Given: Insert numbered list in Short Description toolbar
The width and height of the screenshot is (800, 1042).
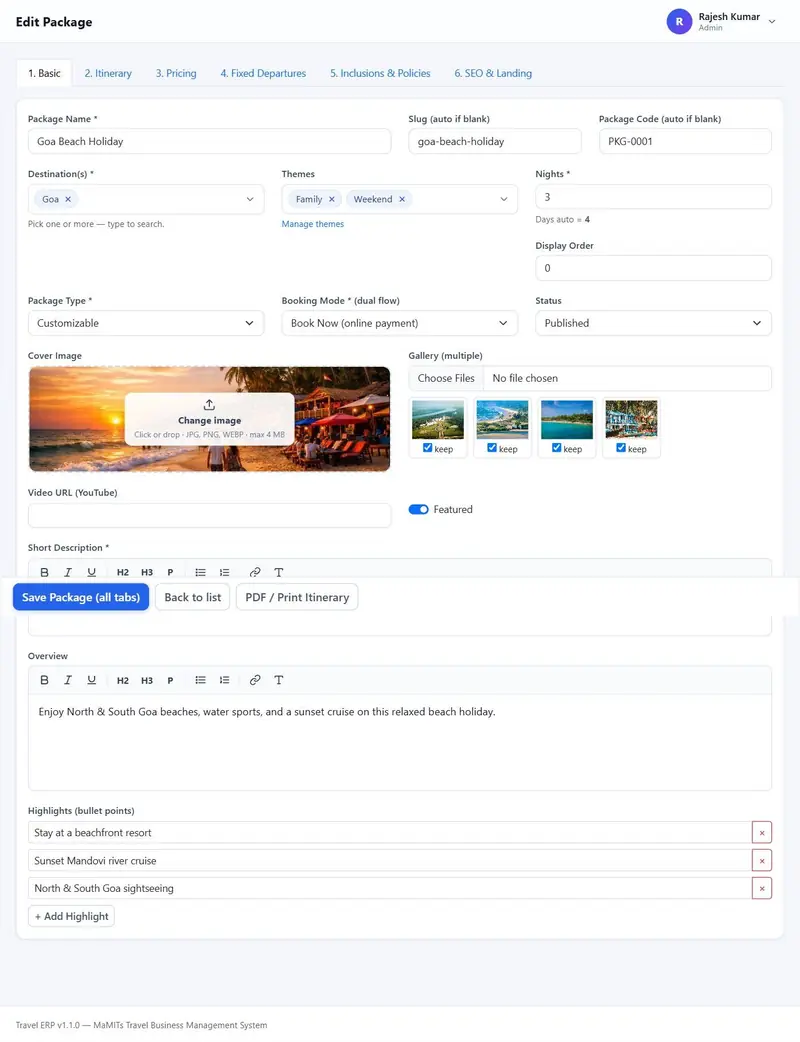Looking at the screenshot, I should click(x=225, y=572).
